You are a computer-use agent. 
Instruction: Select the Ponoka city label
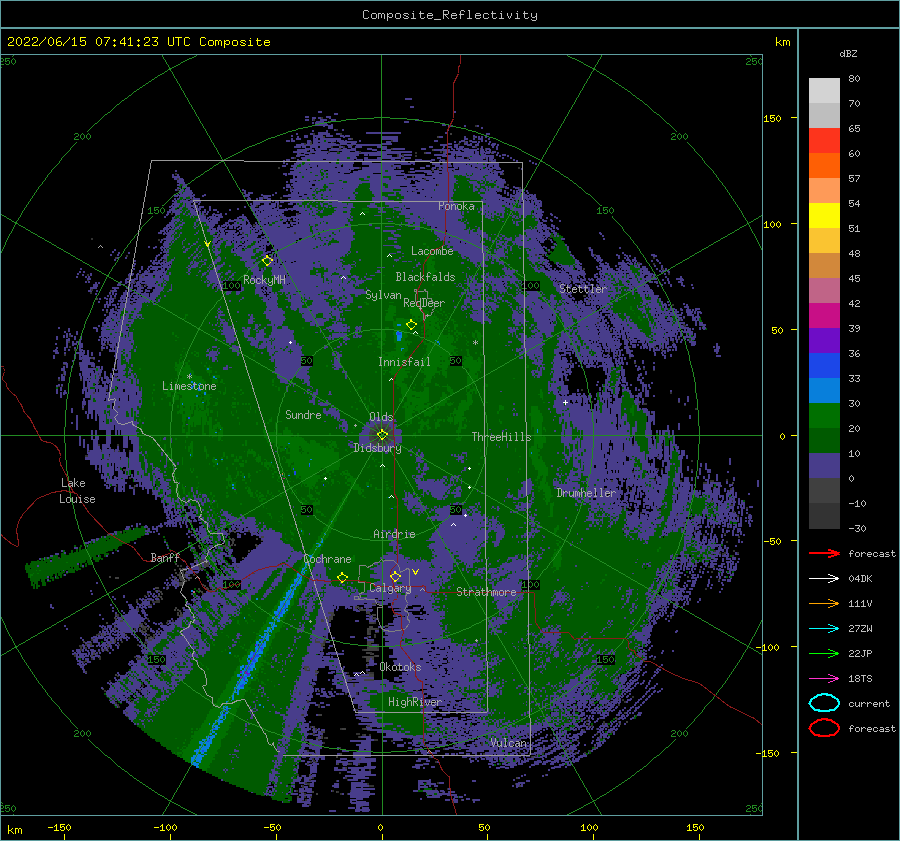(x=456, y=206)
